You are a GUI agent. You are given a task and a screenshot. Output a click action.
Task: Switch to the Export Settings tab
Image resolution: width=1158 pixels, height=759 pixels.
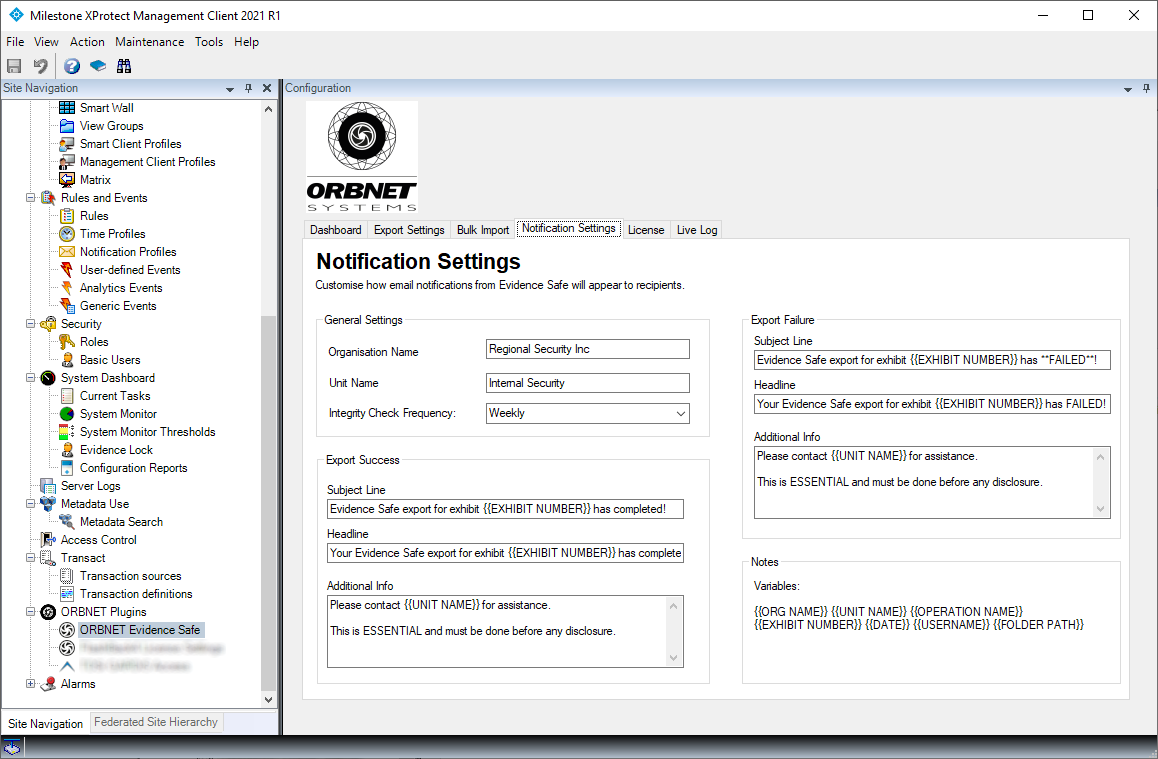click(x=409, y=230)
